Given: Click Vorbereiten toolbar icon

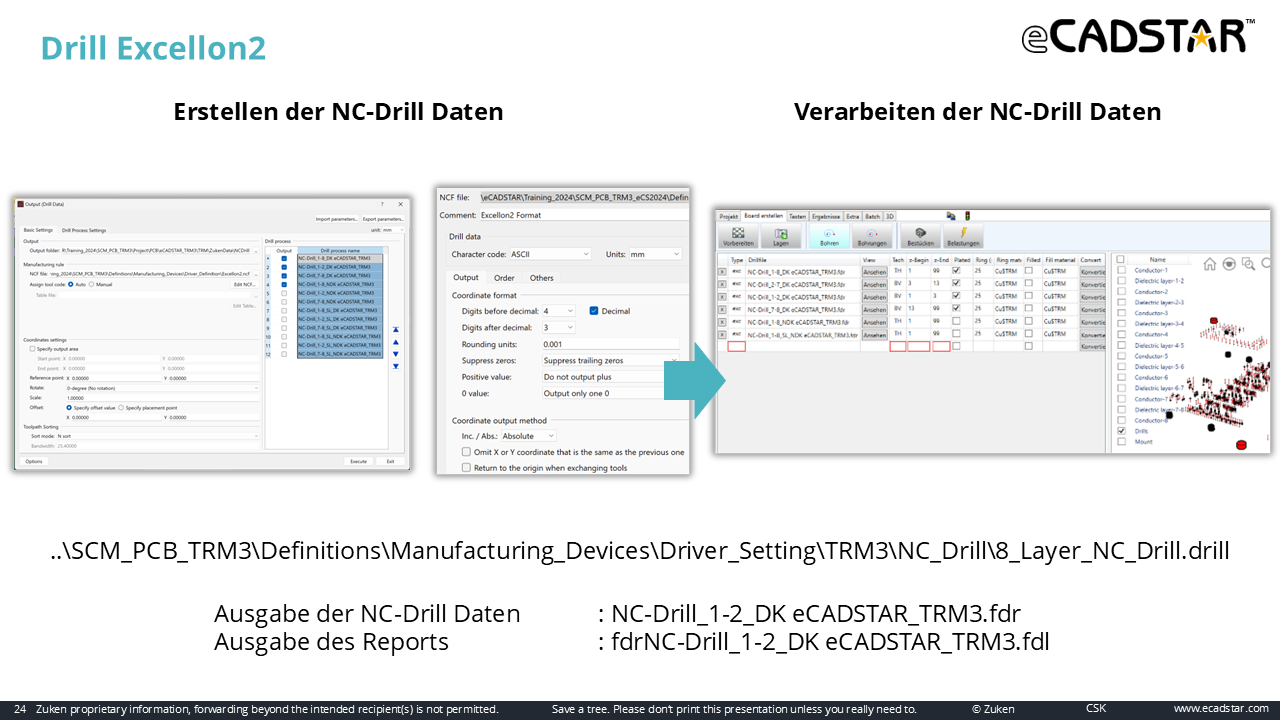Looking at the screenshot, I should click(738, 237).
